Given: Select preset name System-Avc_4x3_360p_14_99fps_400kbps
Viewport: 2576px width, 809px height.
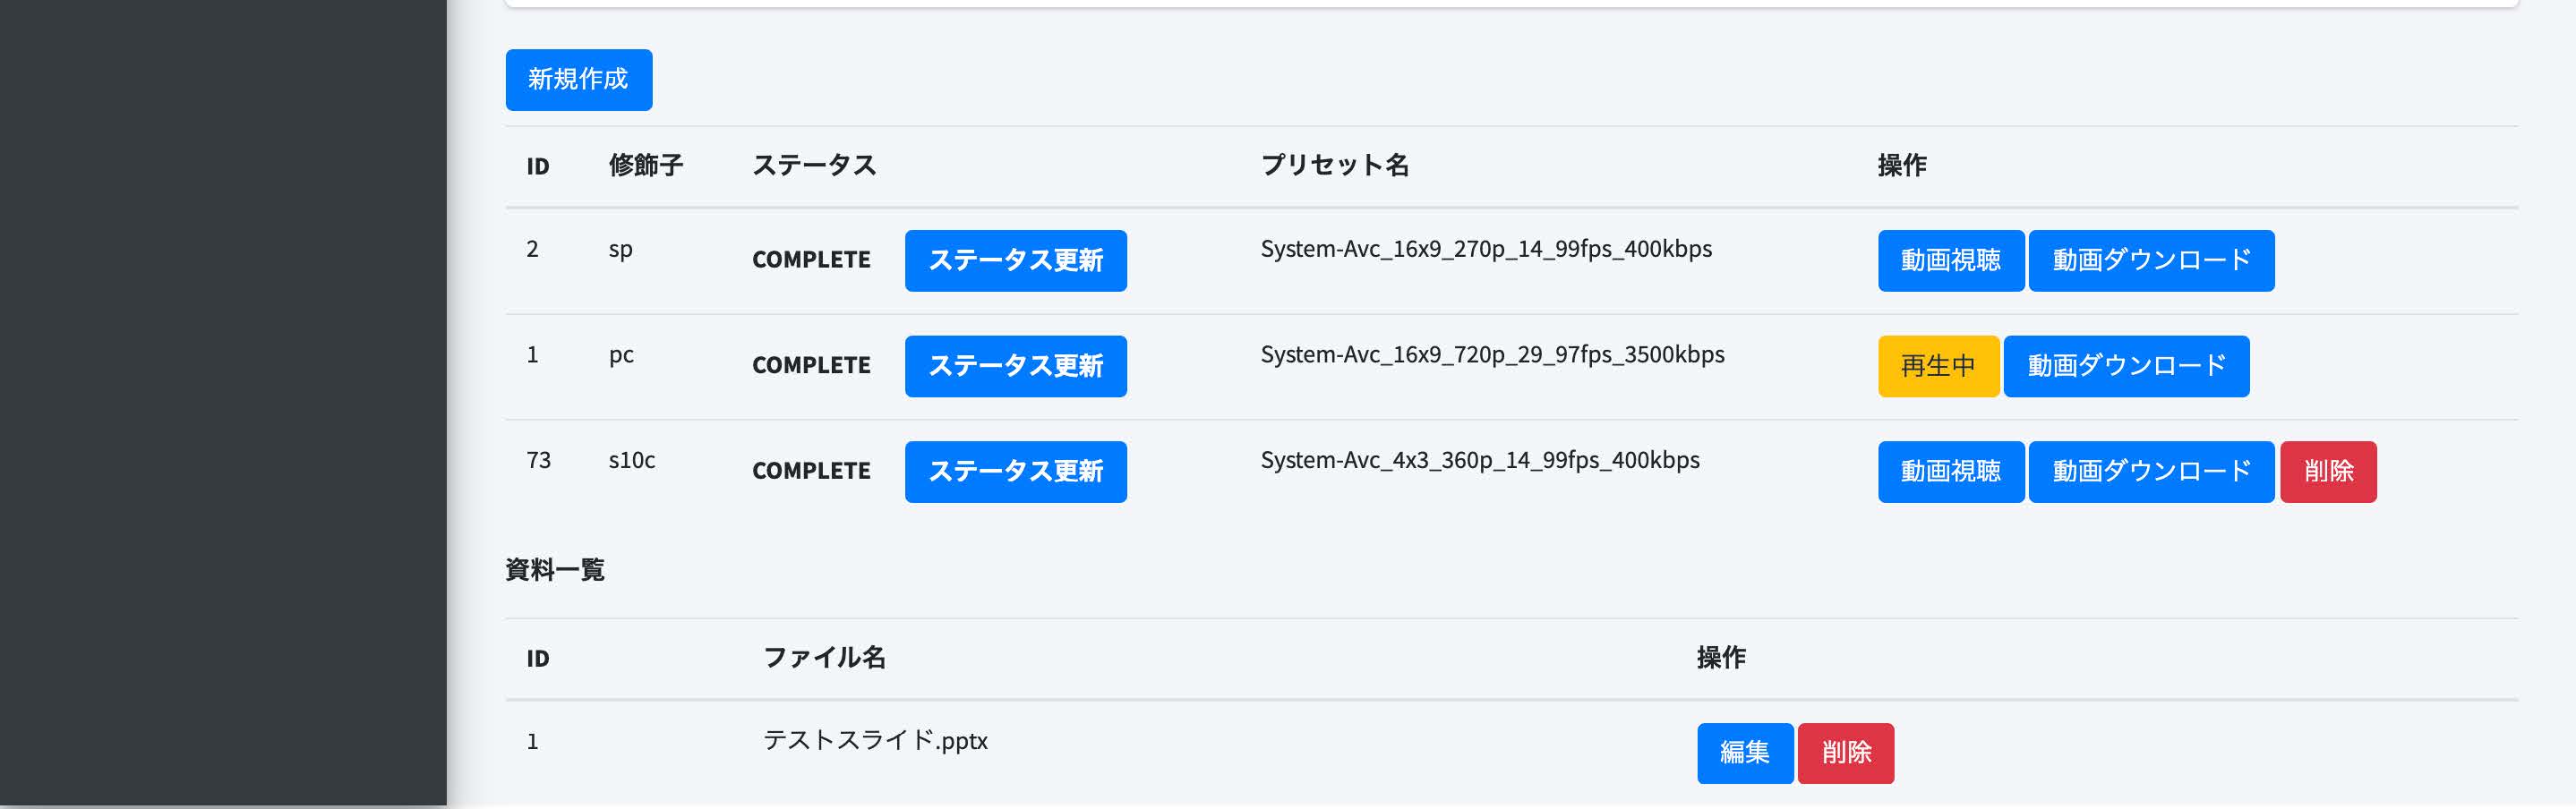Looking at the screenshot, I should [1480, 460].
